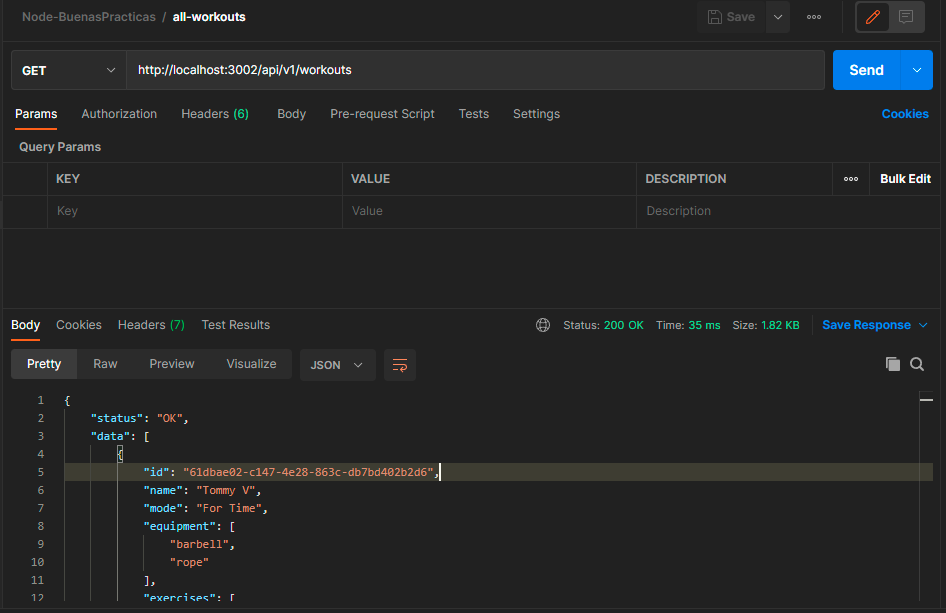This screenshot has width=946, height=613.
Task: Open the GET method selector
Action: pos(67,70)
